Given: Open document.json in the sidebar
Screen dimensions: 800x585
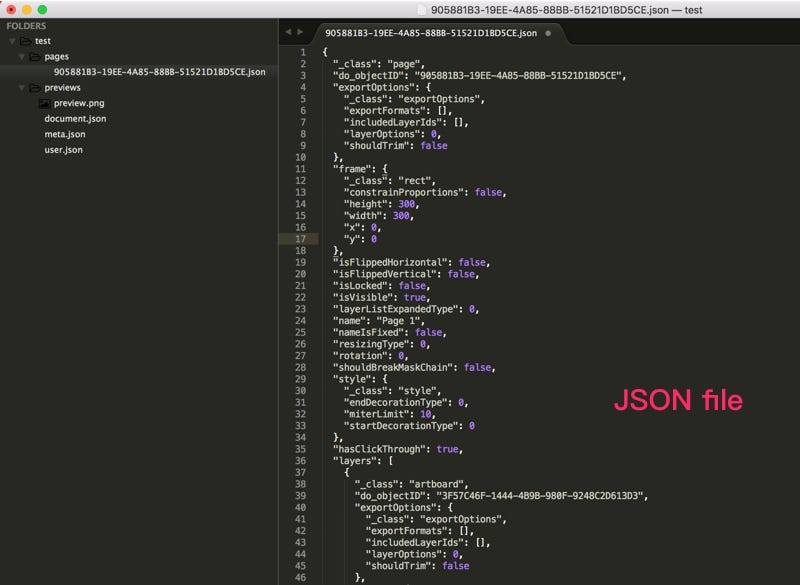Looking at the screenshot, I should pos(76,119).
